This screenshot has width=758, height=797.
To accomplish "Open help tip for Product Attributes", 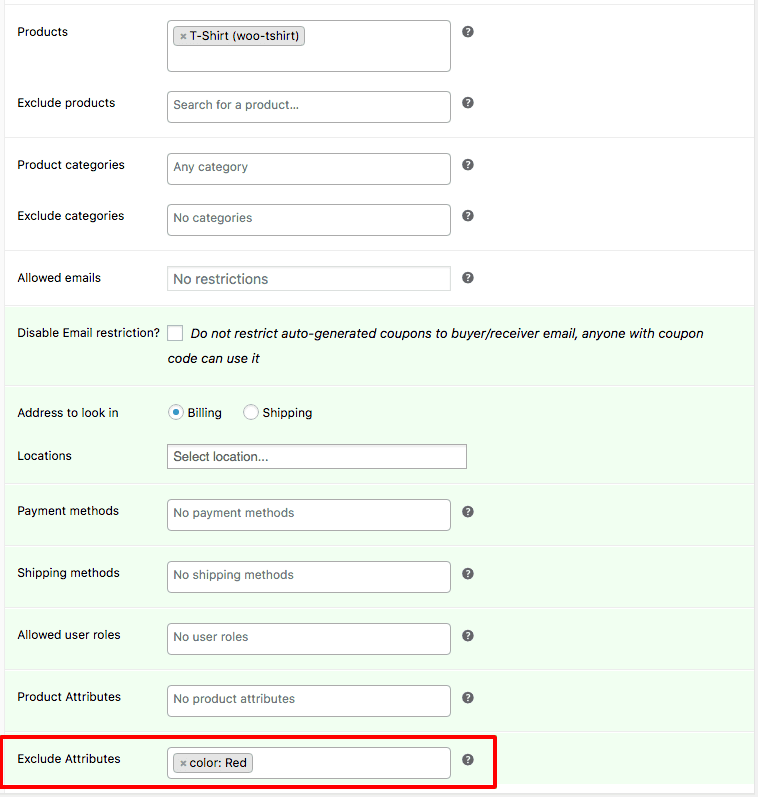I will (468, 698).
